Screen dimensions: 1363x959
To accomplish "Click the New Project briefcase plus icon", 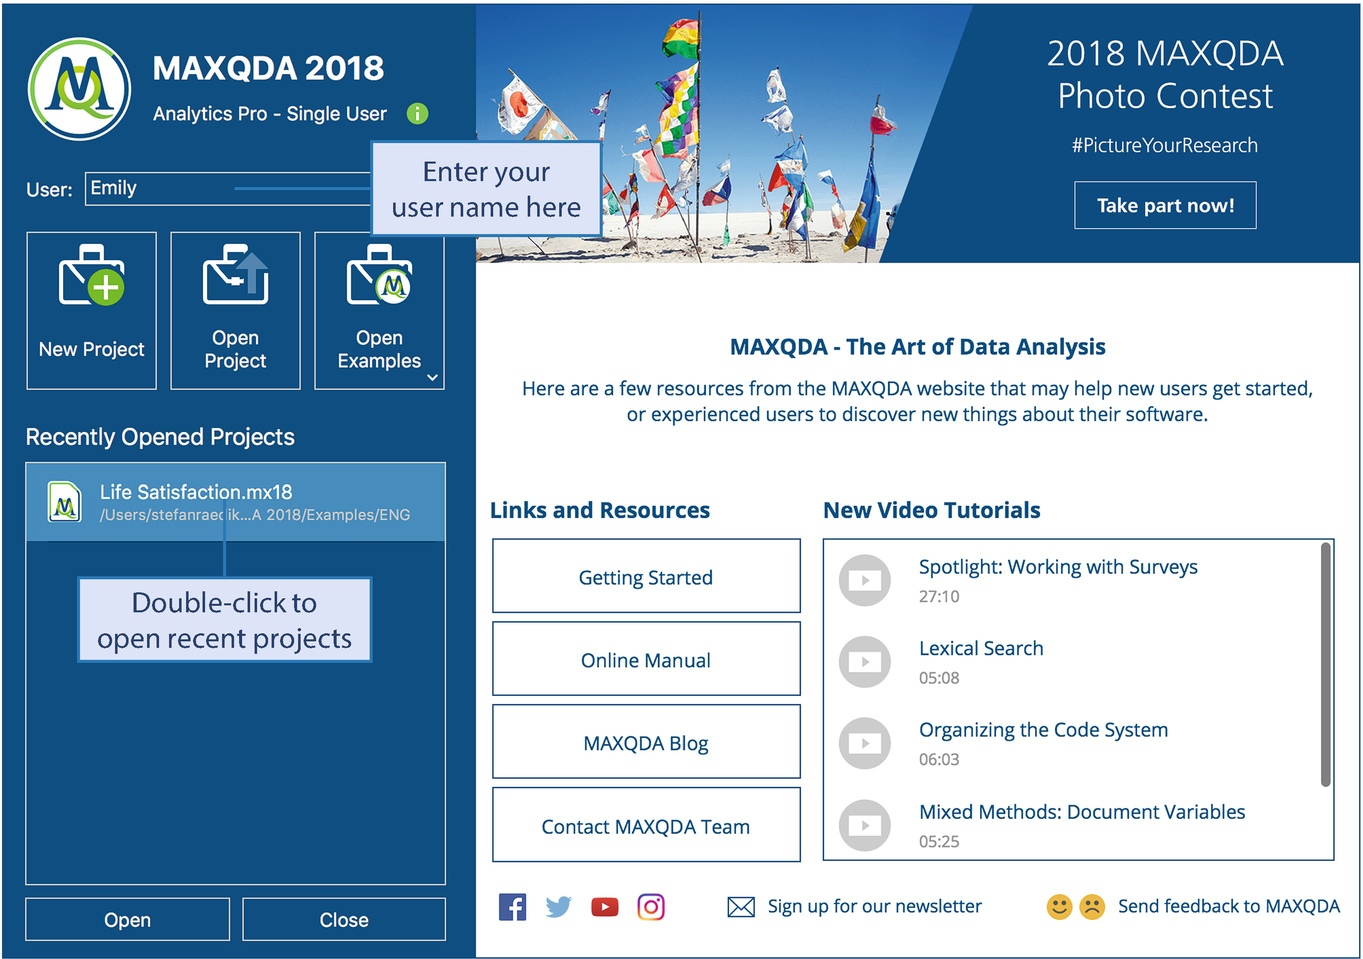I will point(92,276).
